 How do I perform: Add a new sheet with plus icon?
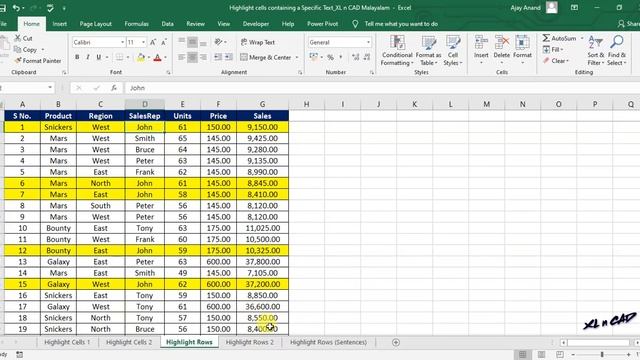tap(396, 342)
